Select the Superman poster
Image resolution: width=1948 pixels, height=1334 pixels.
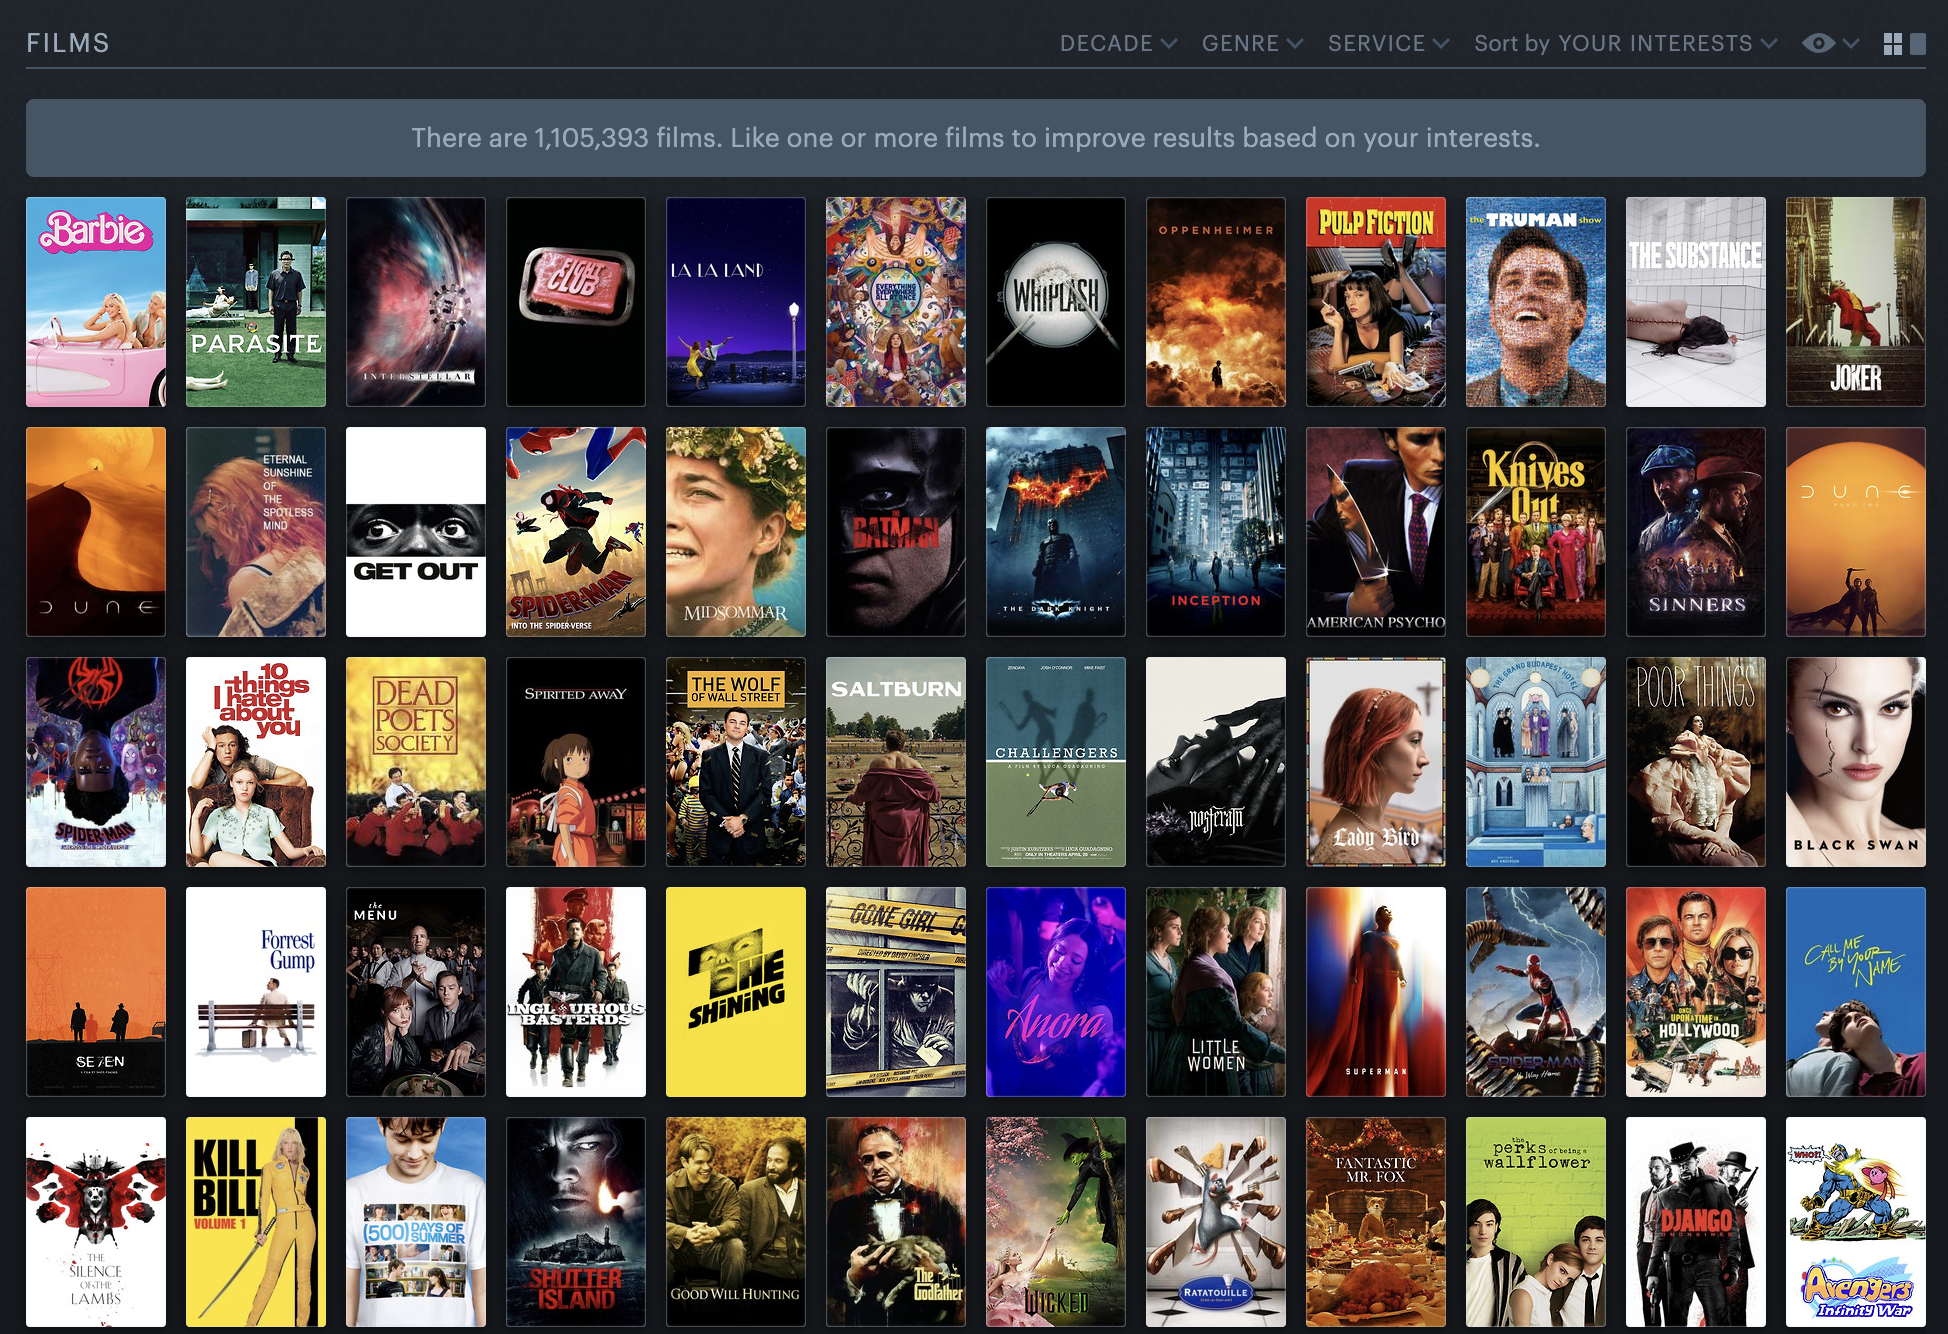click(1376, 992)
